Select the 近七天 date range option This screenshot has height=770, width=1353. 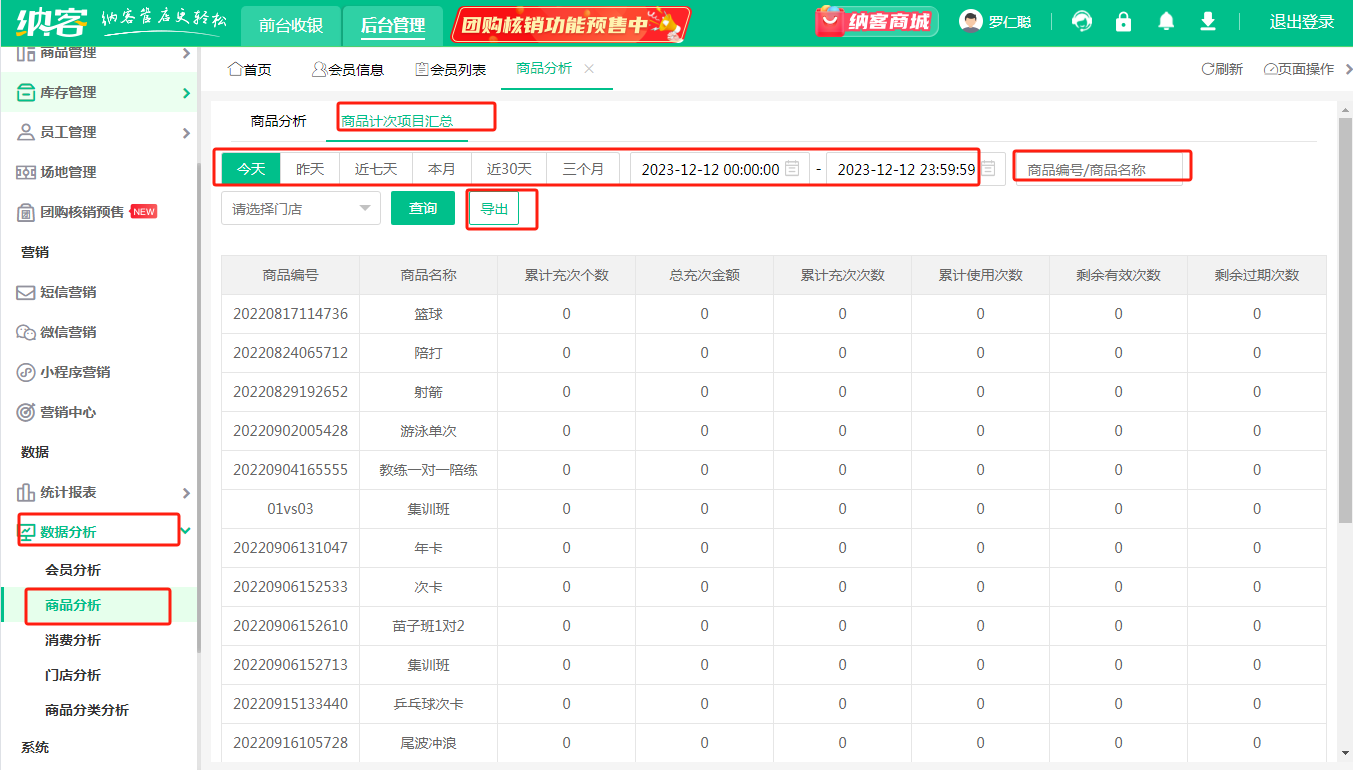(376, 169)
